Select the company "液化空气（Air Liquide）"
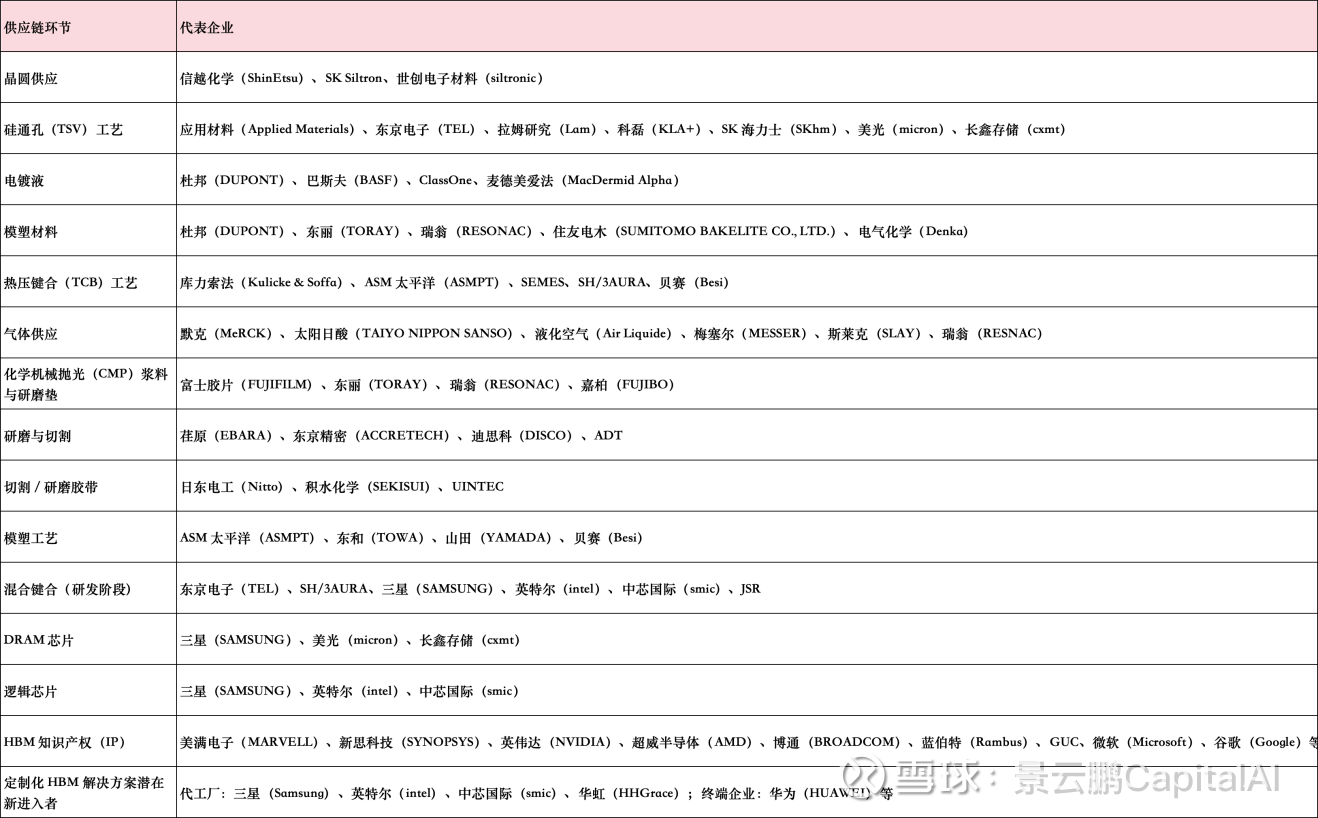This screenshot has height=818, width=1318. (x=604, y=333)
